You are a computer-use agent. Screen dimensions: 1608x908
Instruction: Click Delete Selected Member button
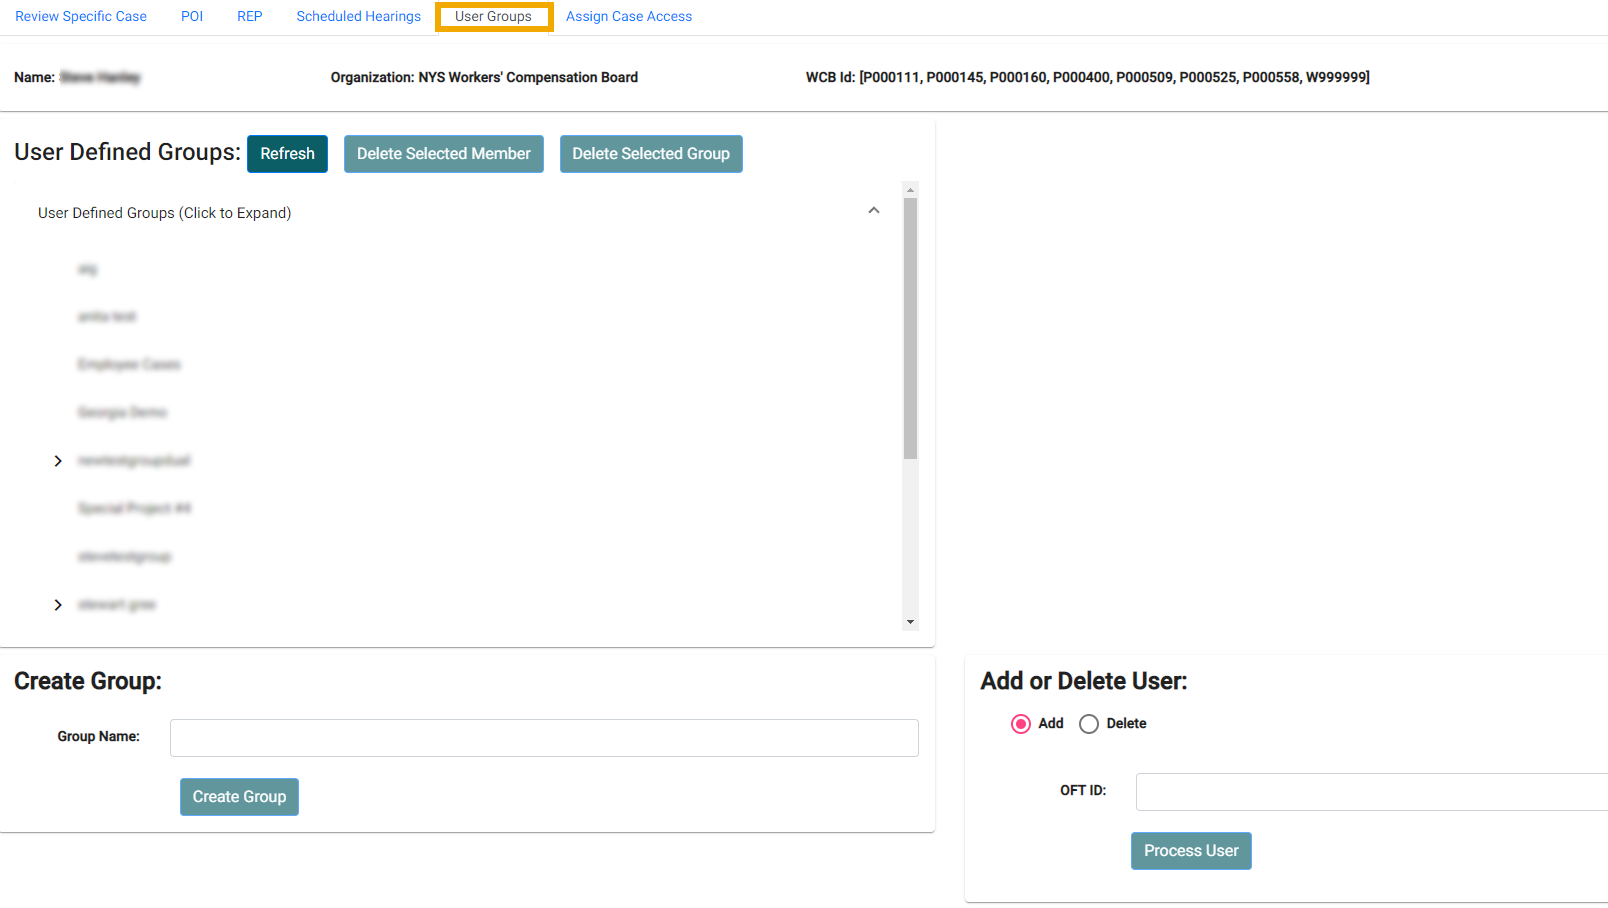point(444,154)
